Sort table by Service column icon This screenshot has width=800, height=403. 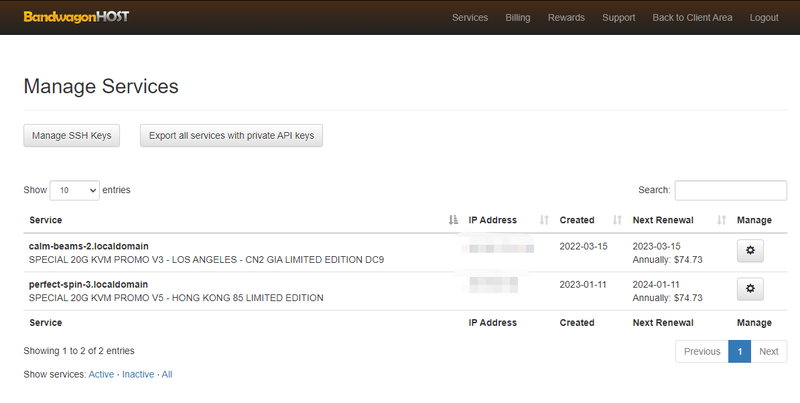click(453, 220)
